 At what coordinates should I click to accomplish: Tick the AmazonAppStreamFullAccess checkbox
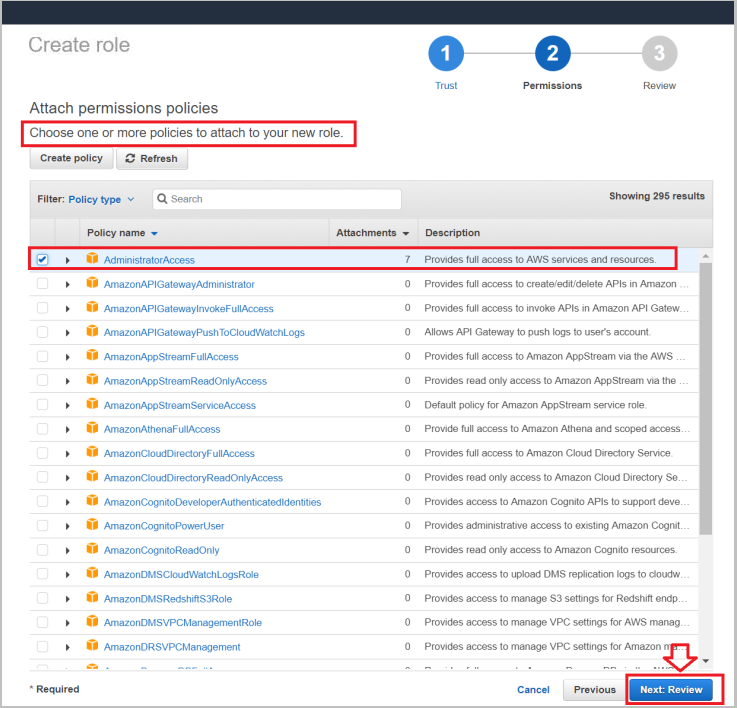pyautogui.click(x=42, y=356)
